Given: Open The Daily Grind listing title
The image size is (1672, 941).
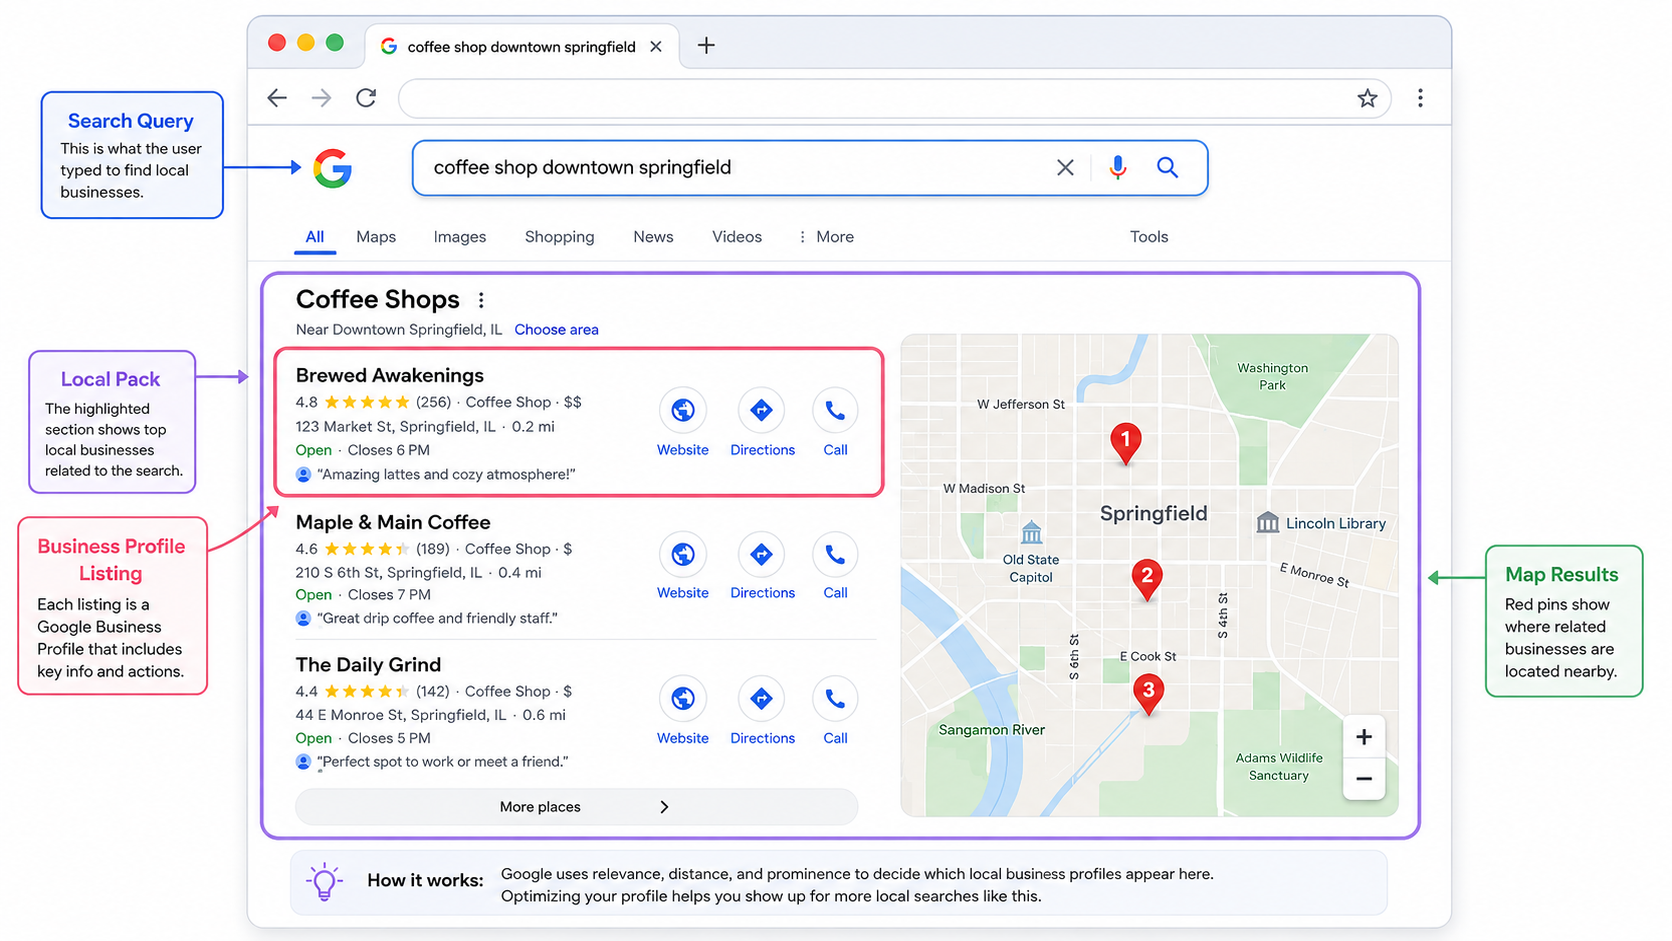Looking at the screenshot, I should tap(368, 665).
